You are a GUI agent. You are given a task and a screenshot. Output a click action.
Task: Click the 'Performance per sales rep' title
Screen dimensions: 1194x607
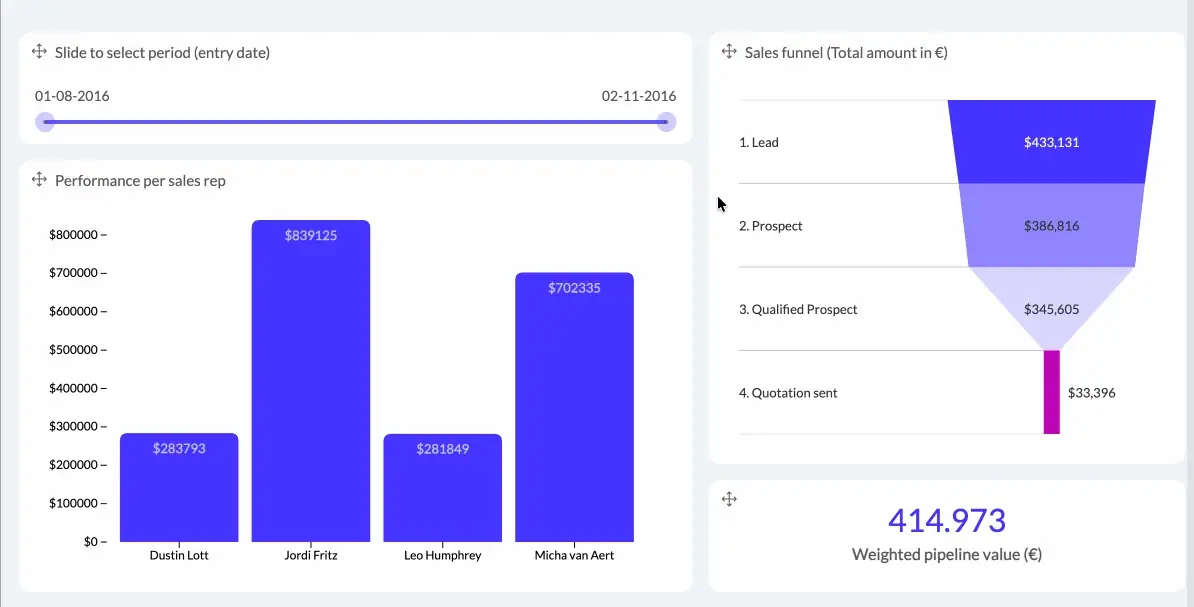click(140, 181)
